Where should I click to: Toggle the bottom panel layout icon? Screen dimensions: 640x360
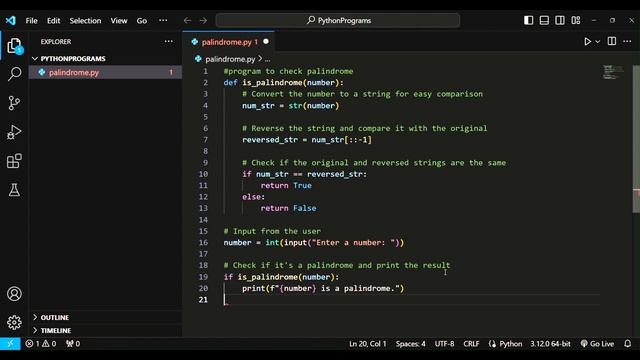click(x=544, y=20)
